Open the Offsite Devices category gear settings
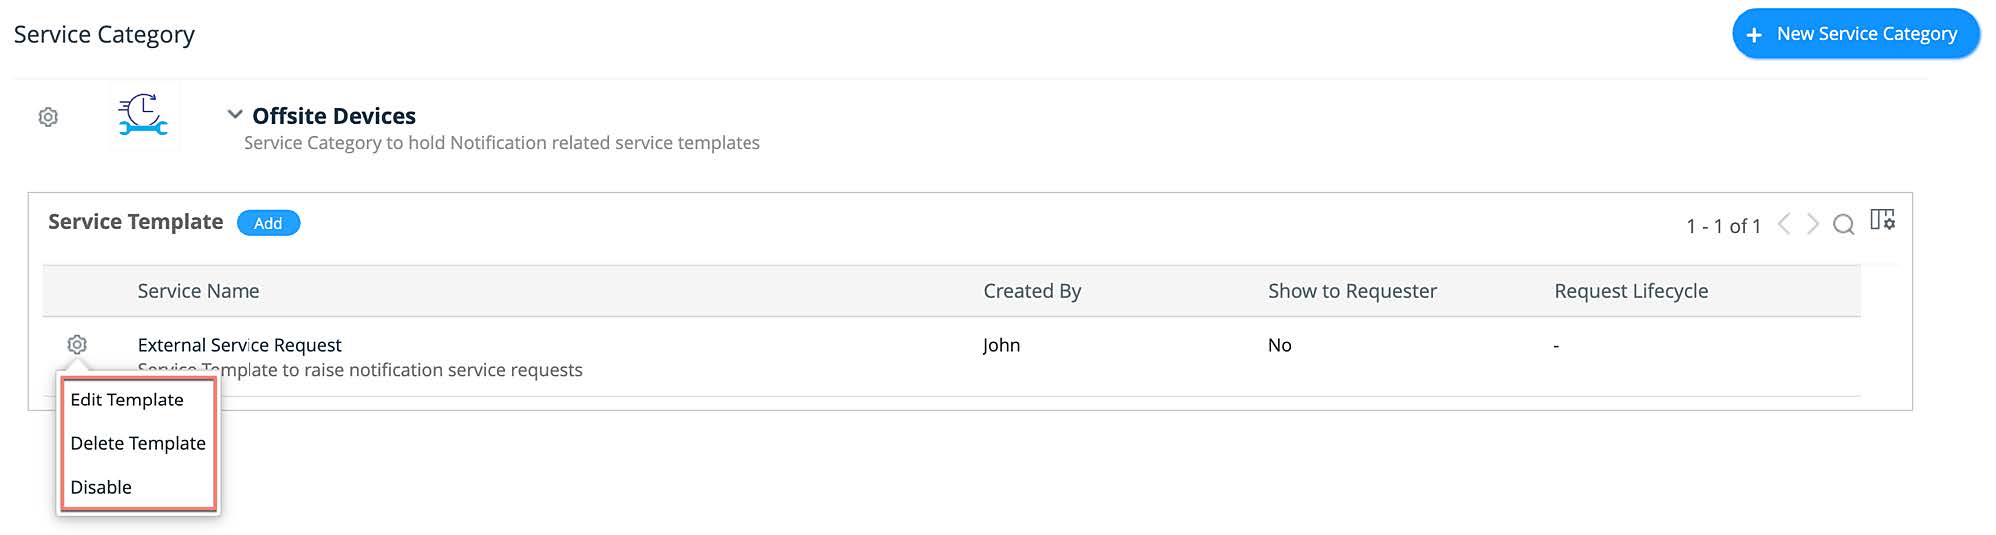The image size is (1996, 535). pyautogui.click(x=48, y=117)
